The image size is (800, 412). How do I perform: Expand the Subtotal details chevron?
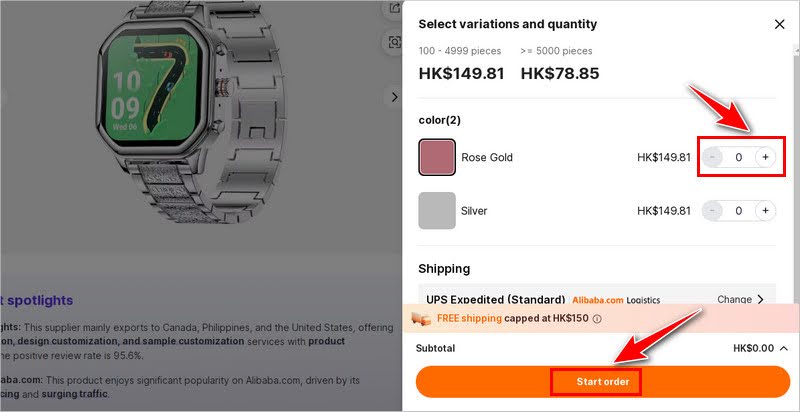(x=783, y=348)
